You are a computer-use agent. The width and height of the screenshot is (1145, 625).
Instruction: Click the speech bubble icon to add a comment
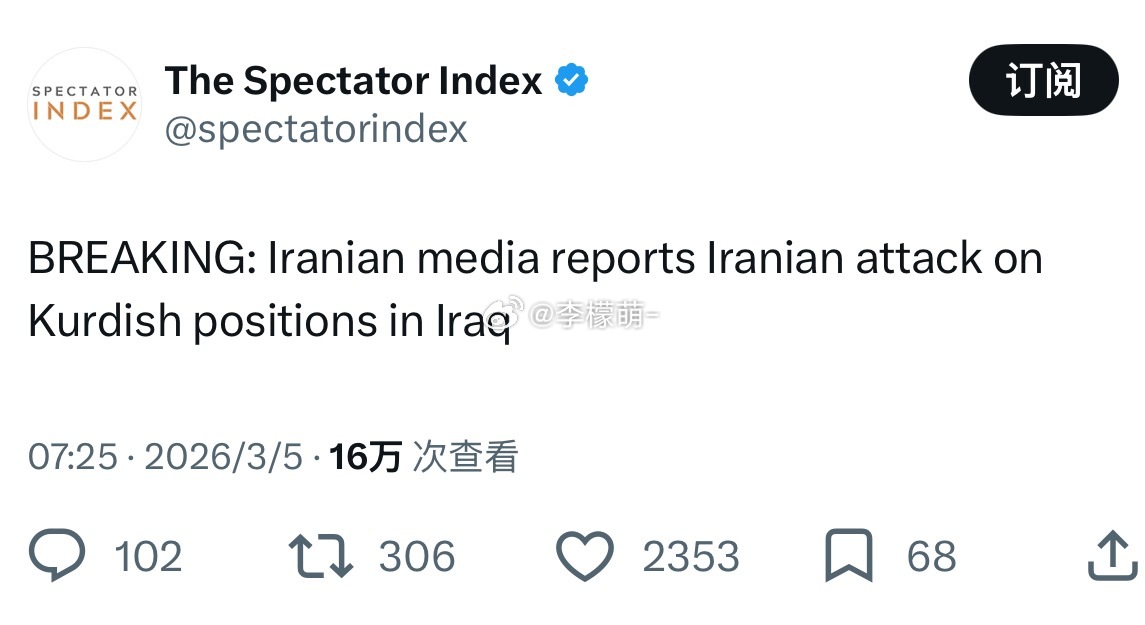point(57,555)
